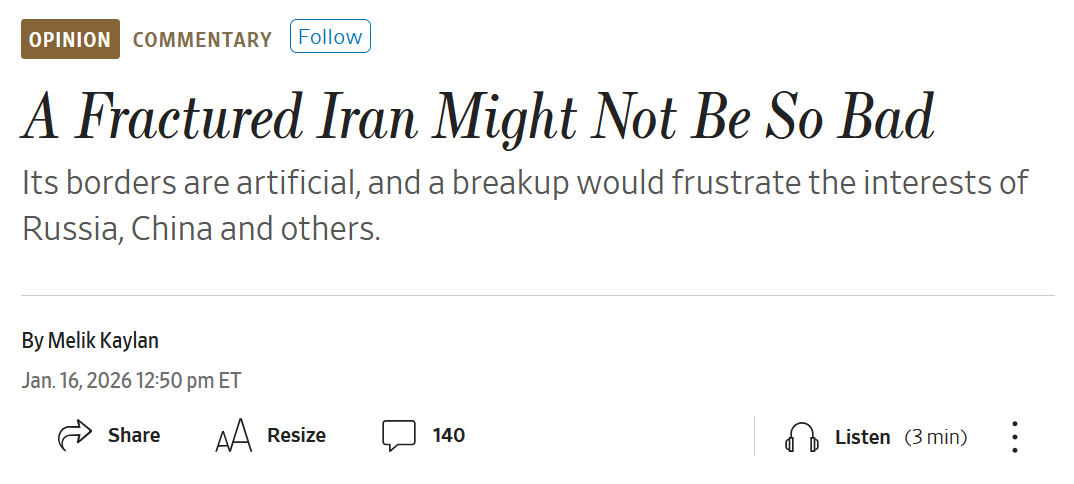This screenshot has height=484, width=1074.
Task: Click author name Melik Kaylan
Action: 103,341
